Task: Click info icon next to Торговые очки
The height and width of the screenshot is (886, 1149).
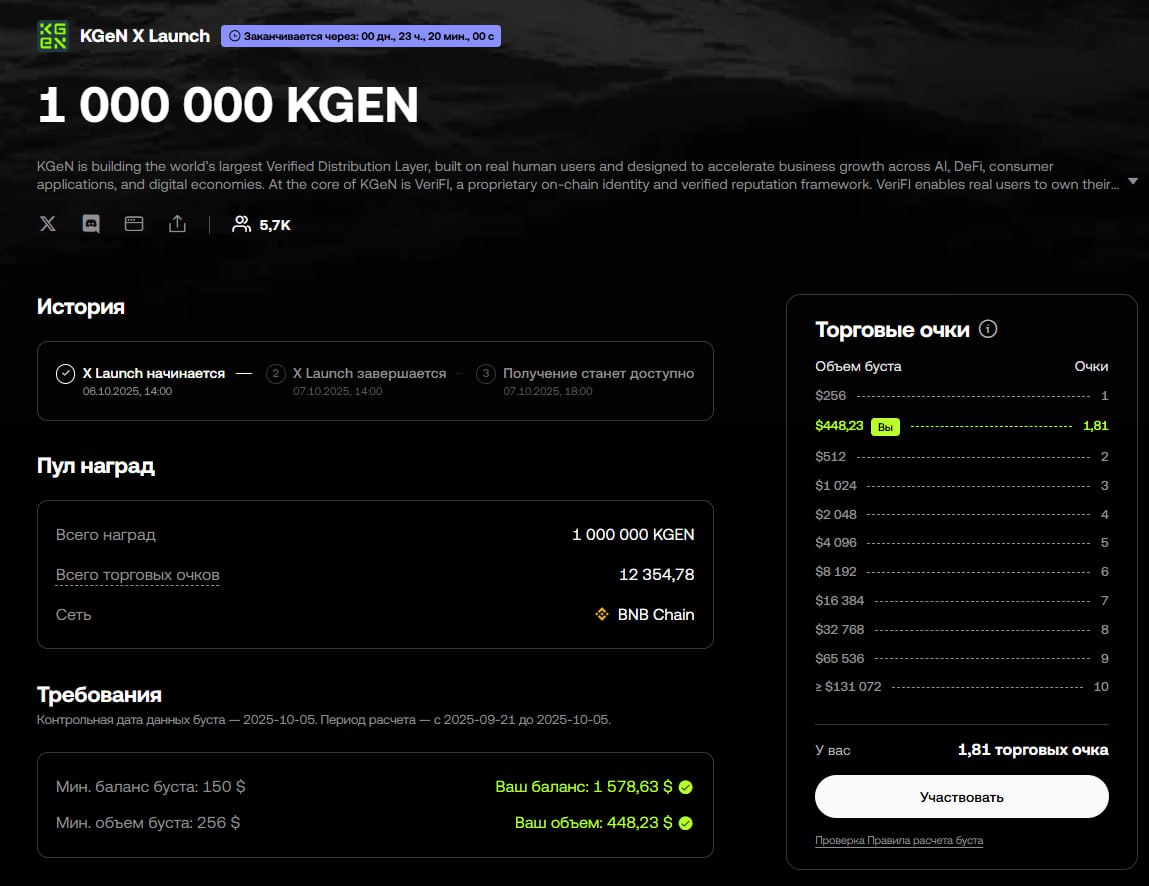Action: 988,329
